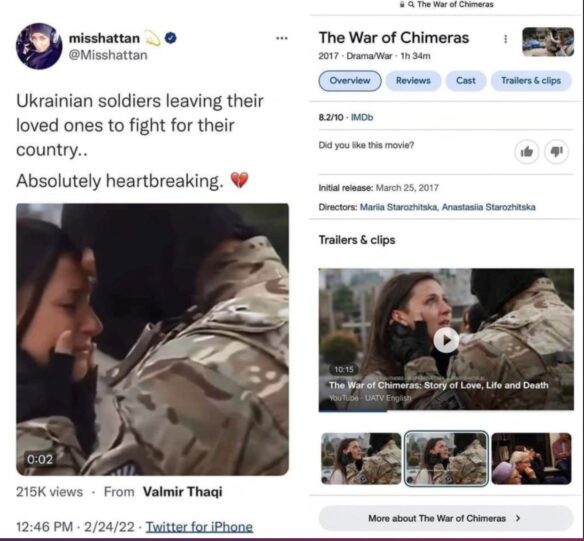Open the vertical three-dot menu beside The War of Chimeras
The image size is (584, 541).
point(505,39)
